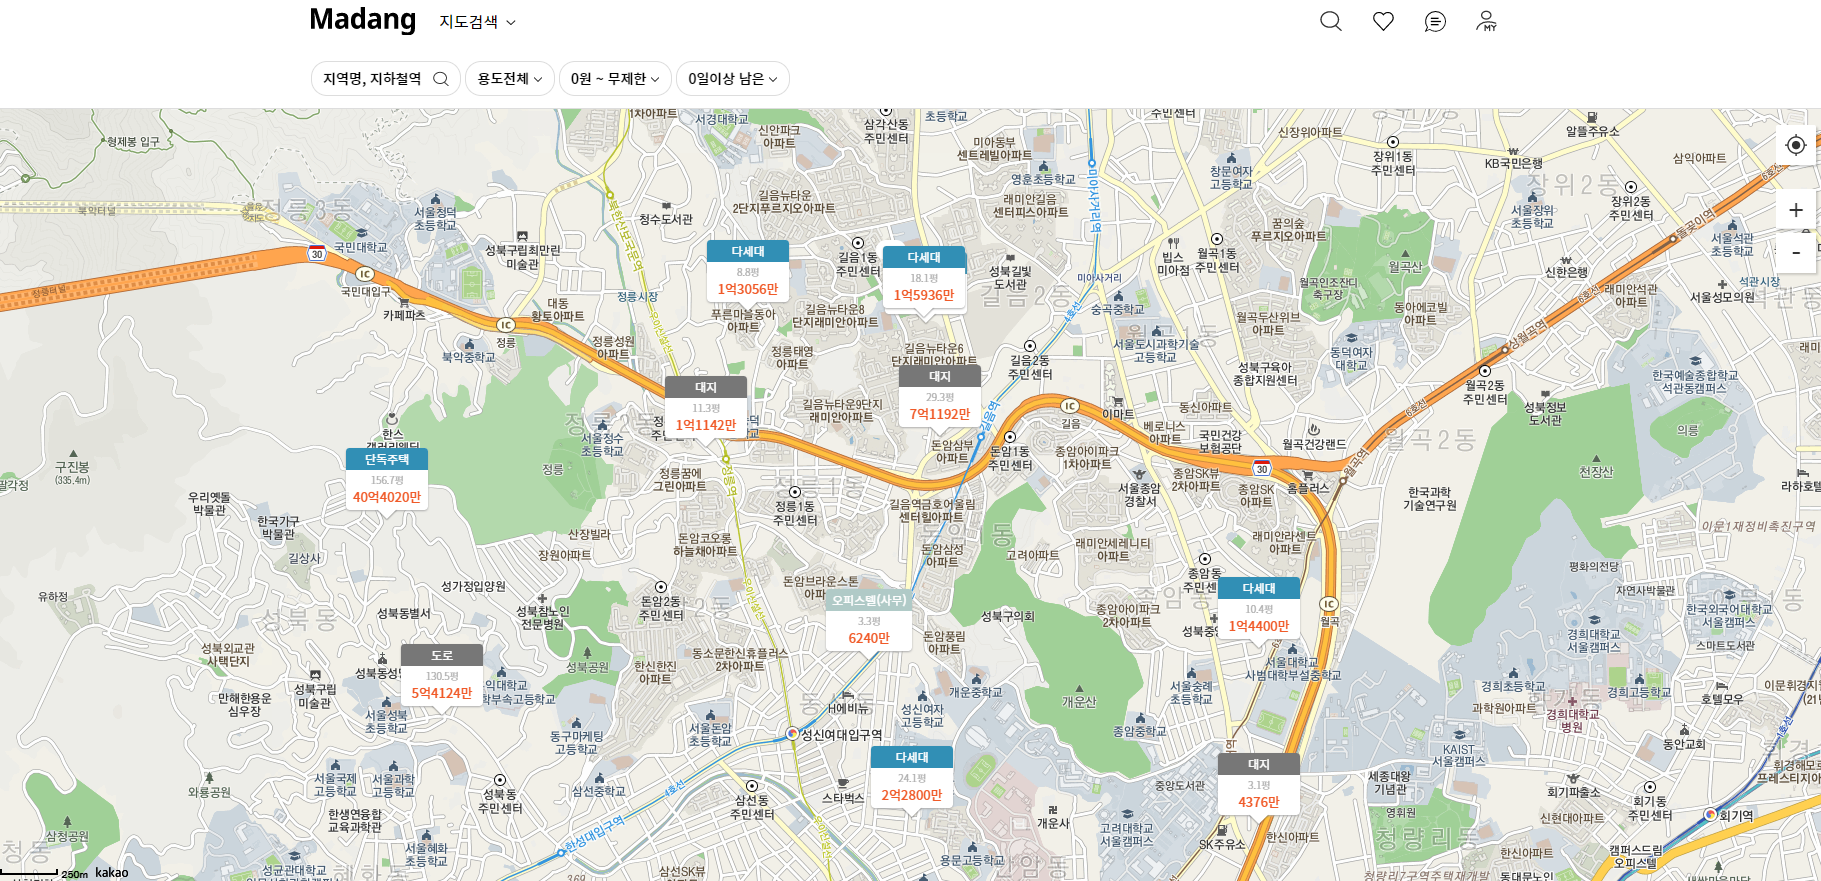Click the 성신여대입구역 station label

(841, 734)
